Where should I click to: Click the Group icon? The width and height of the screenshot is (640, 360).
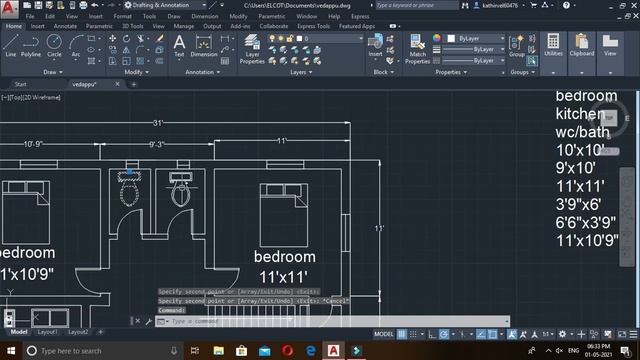517,45
